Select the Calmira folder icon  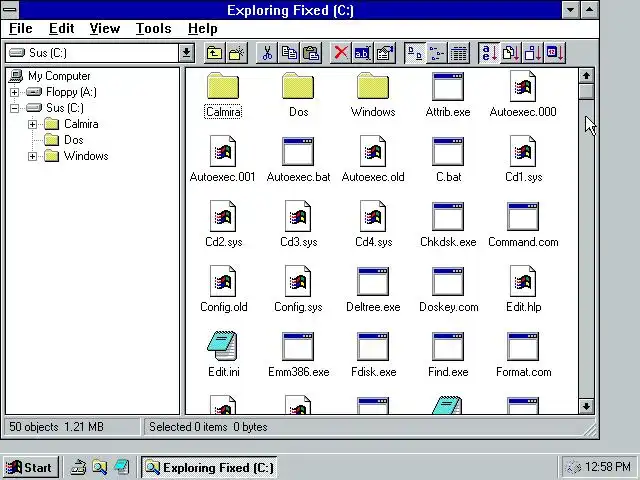coord(223,86)
